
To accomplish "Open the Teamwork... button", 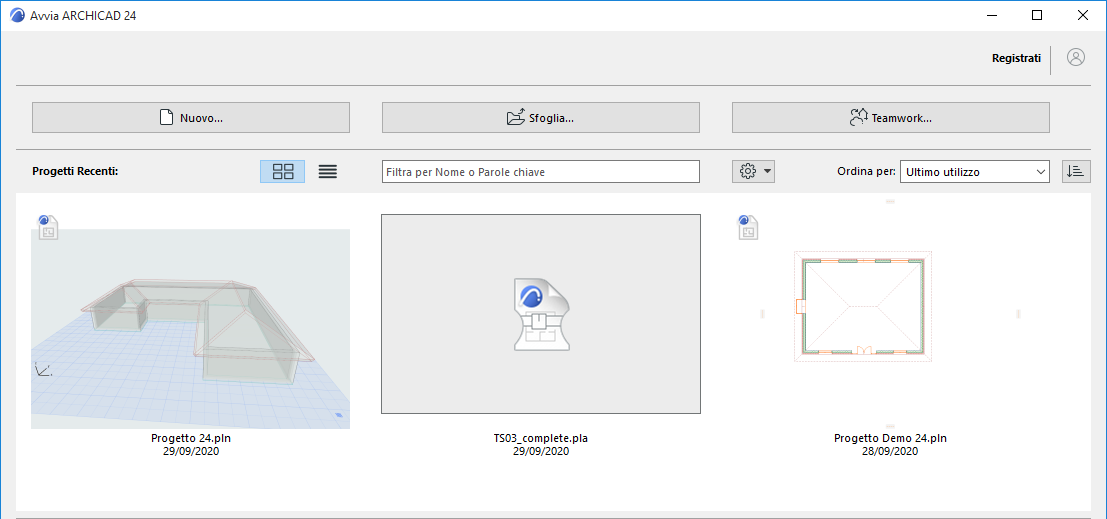I will point(891,118).
